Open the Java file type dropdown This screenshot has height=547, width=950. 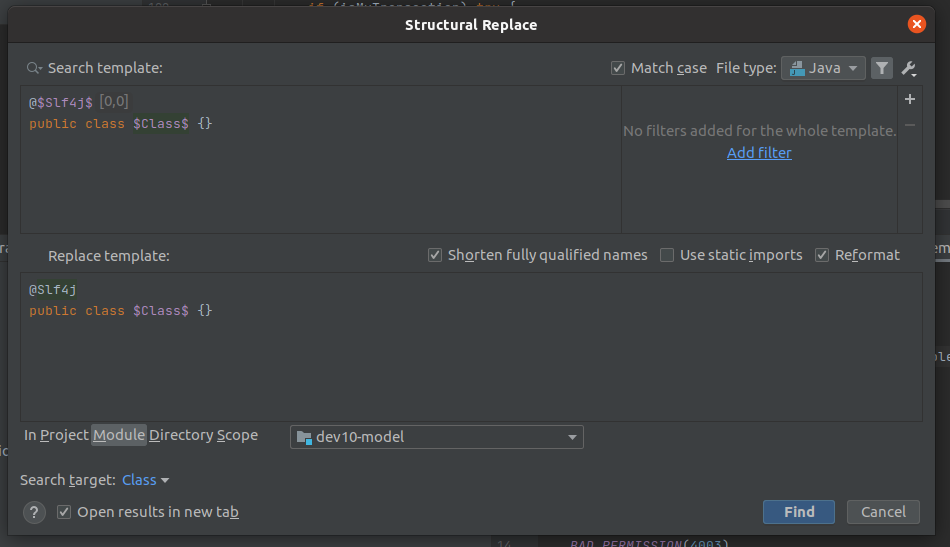tap(823, 68)
